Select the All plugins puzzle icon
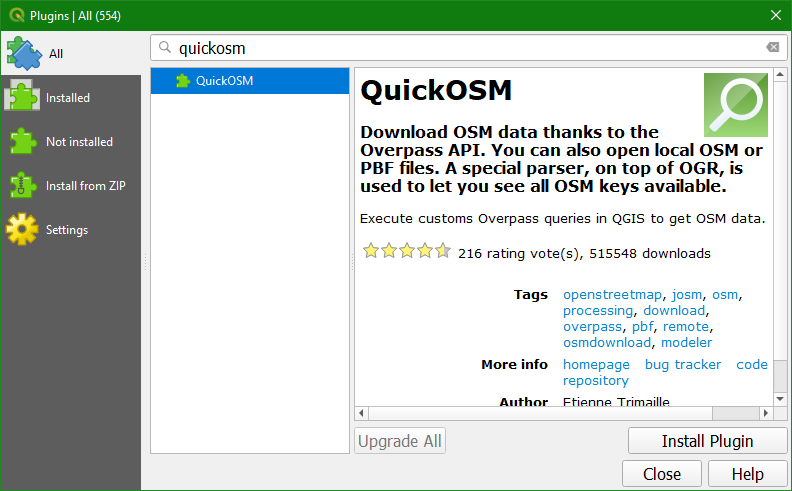The width and height of the screenshot is (792, 491). [24, 53]
